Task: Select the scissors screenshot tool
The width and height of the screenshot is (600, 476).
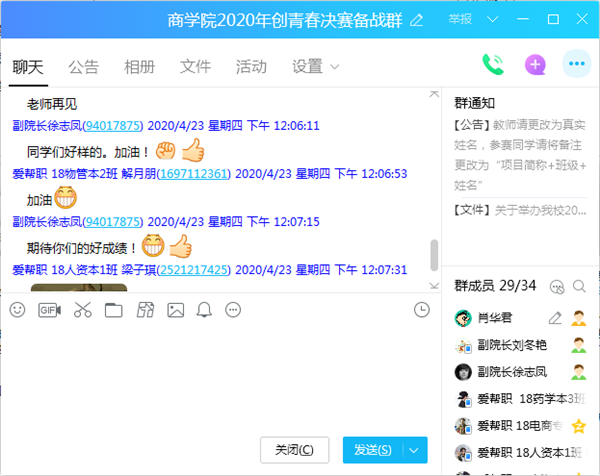Action: click(82, 310)
